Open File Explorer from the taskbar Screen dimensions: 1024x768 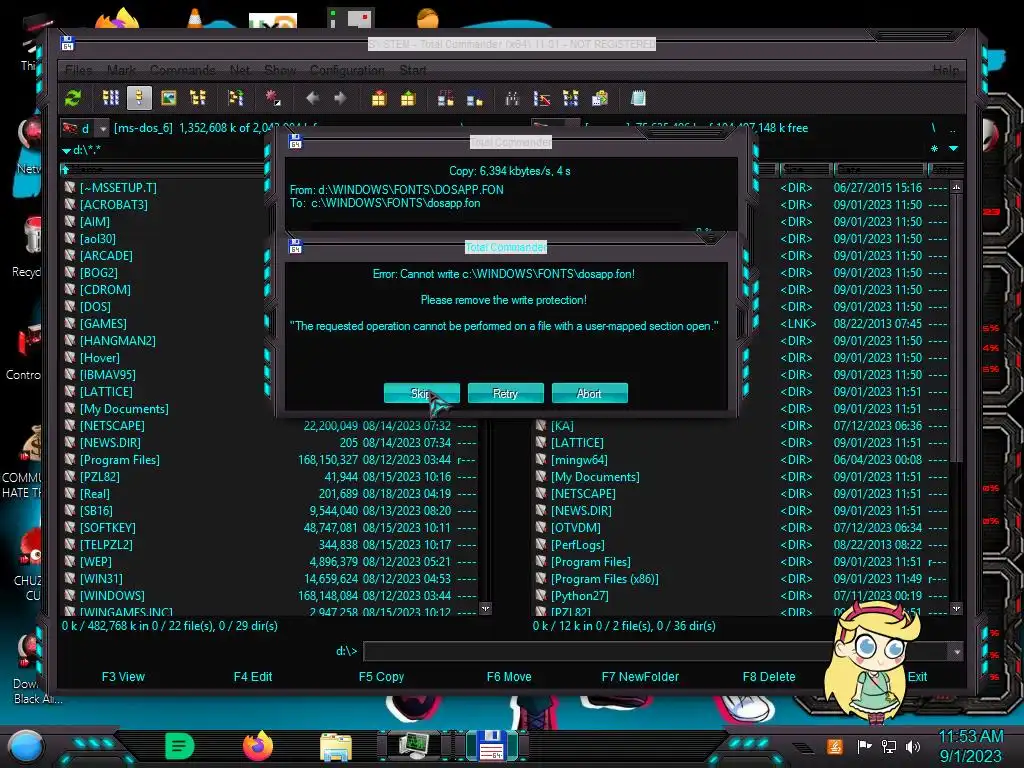(x=336, y=747)
